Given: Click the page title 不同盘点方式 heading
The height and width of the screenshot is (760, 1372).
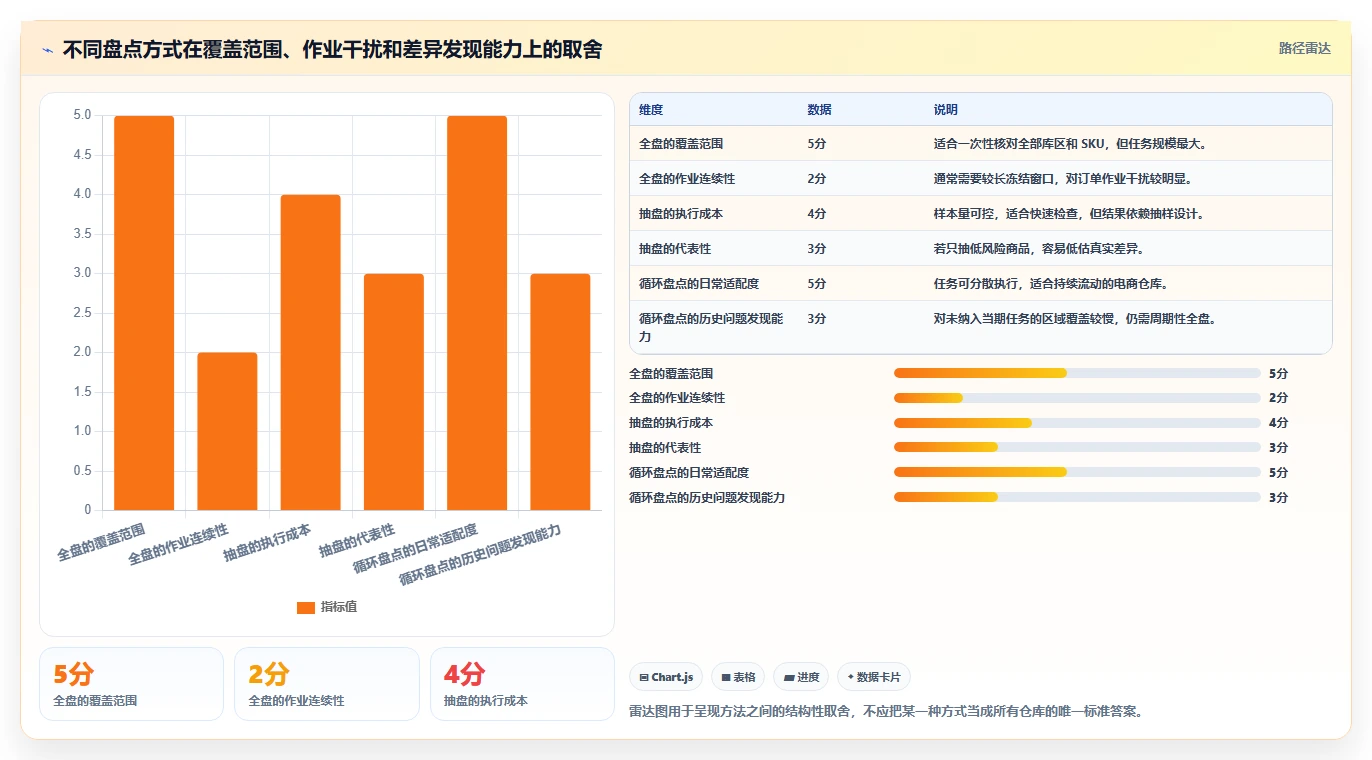Looking at the screenshot, I should tap(332, 50).
